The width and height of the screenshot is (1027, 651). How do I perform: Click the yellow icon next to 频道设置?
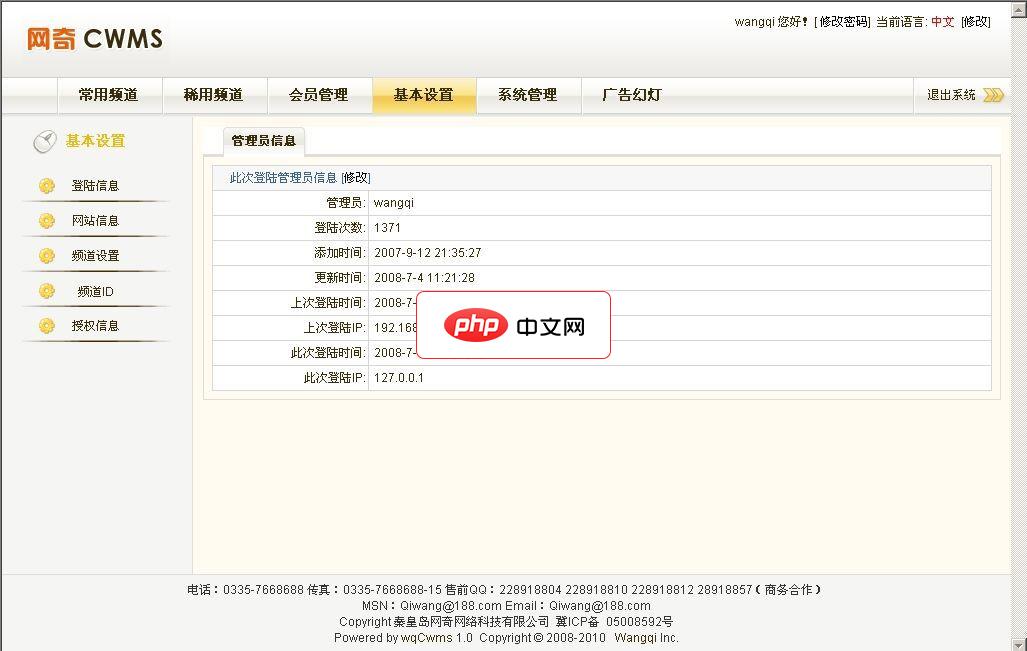[x=48, y=255]
